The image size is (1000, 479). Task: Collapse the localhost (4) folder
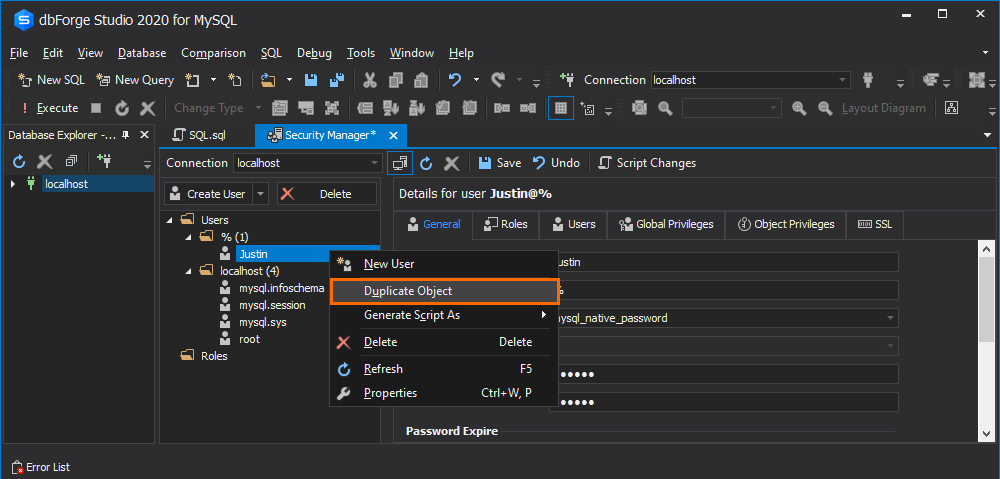[x=189, y=271]
